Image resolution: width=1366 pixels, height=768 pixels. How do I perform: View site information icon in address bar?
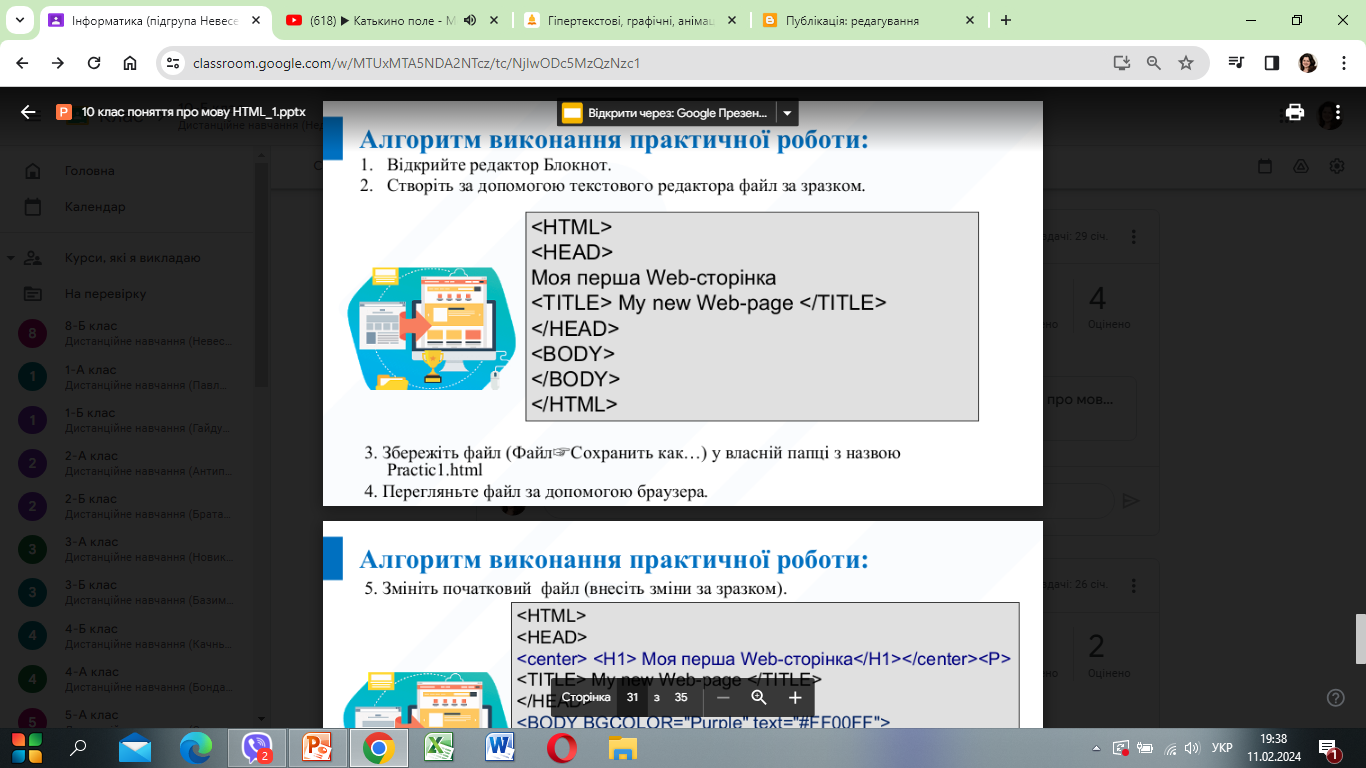click(173, 63)
